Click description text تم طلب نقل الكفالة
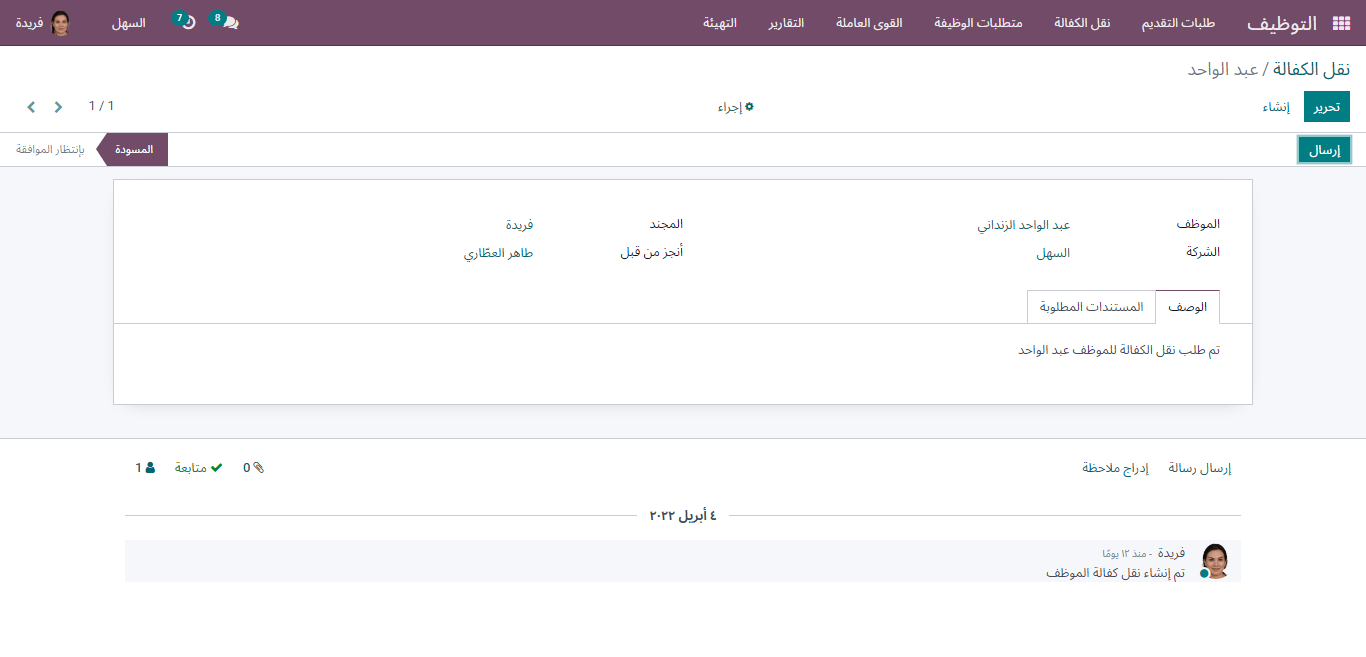This screenshot has width=1366, height=657. (1119, 350)
